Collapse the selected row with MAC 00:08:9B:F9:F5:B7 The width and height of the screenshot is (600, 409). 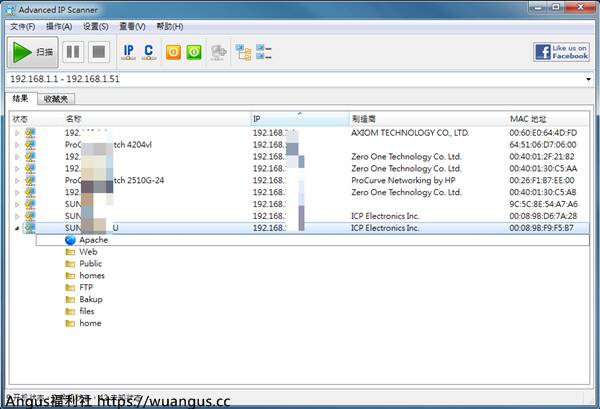point(16,228)
